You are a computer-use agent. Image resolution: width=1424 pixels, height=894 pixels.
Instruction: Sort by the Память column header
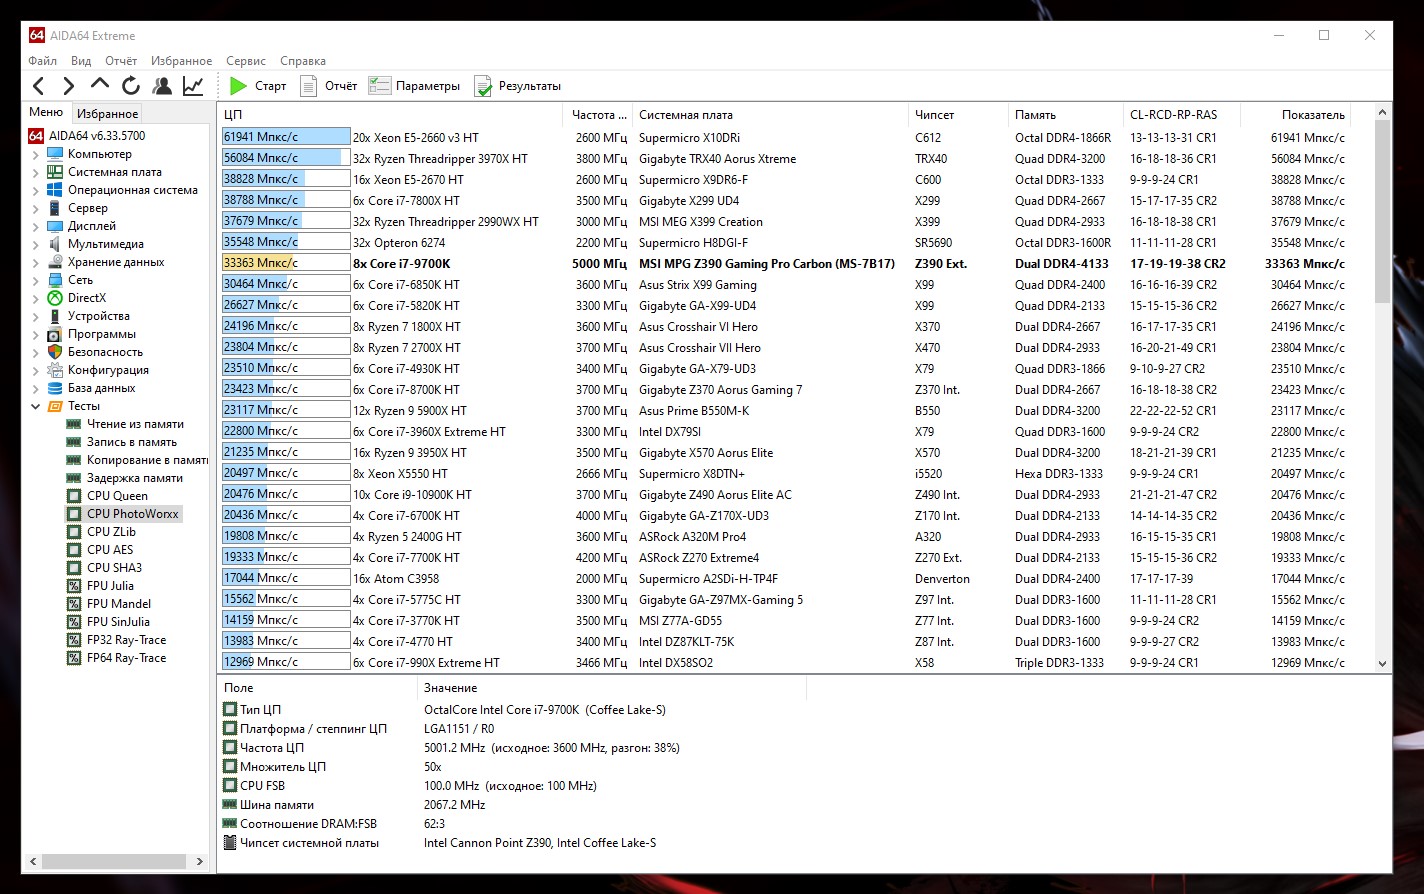(1066, 115)
